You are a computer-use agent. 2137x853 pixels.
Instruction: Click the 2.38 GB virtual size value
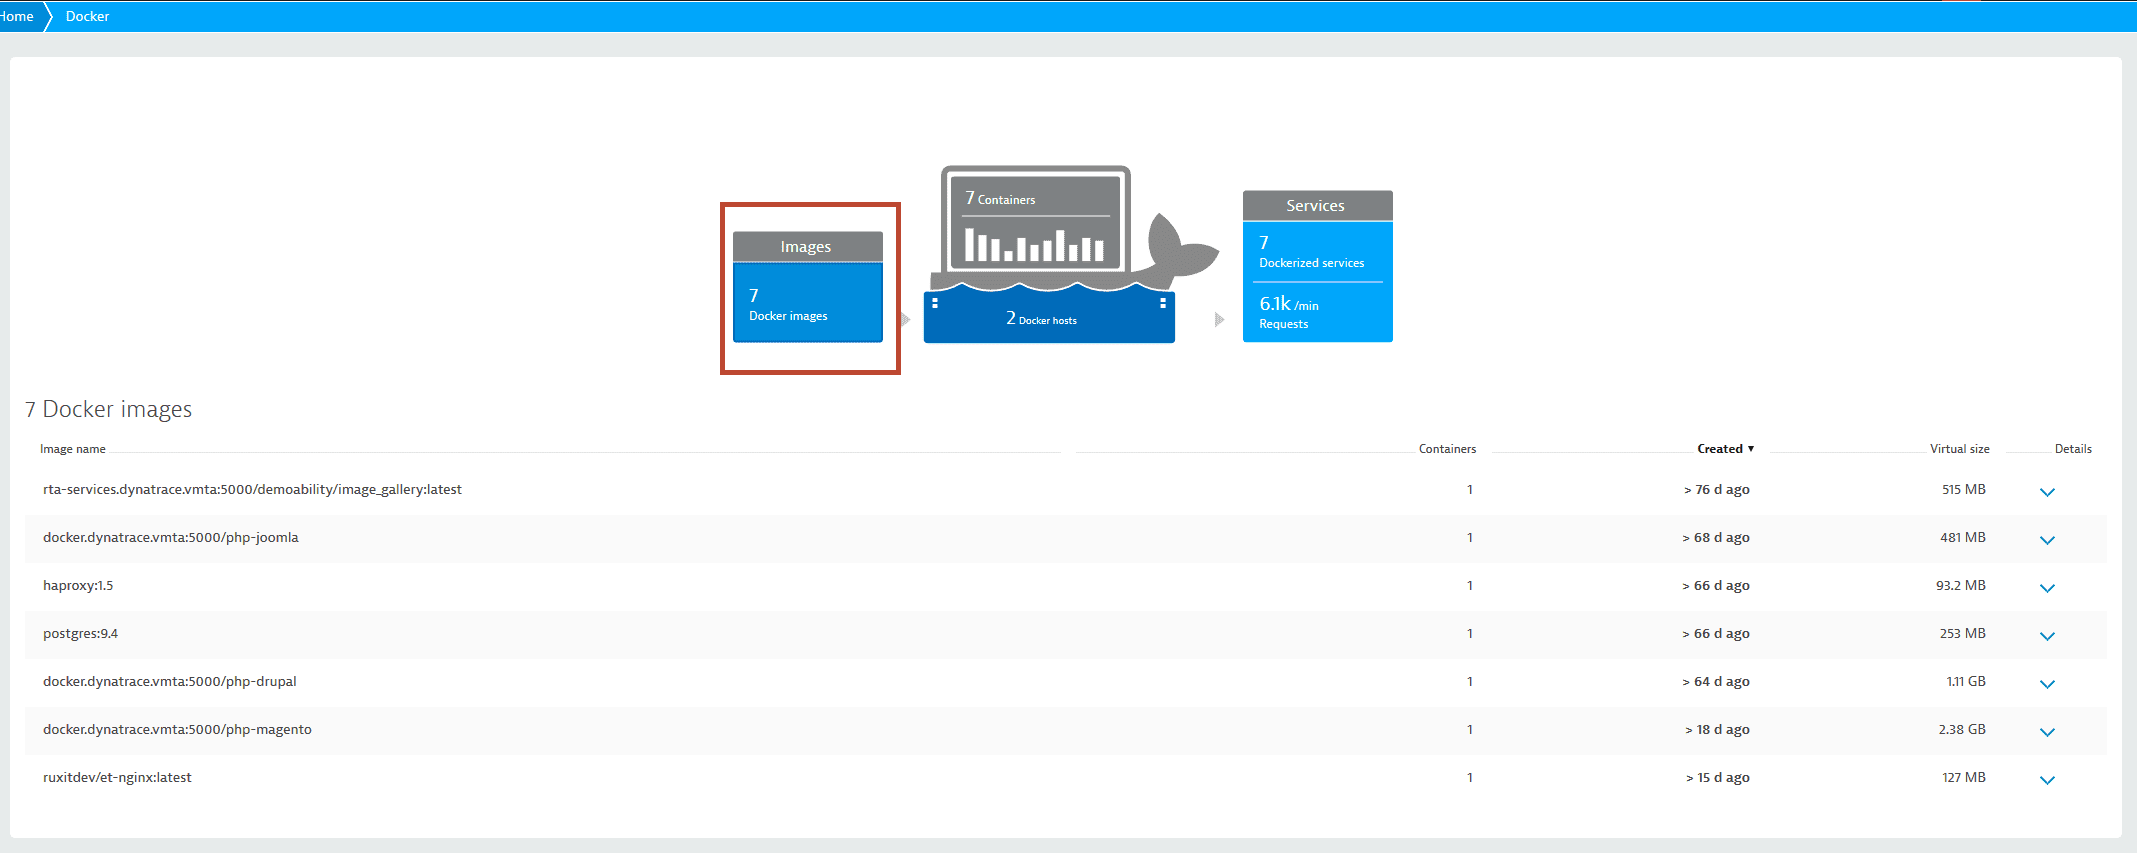(x=1962, y=729)
